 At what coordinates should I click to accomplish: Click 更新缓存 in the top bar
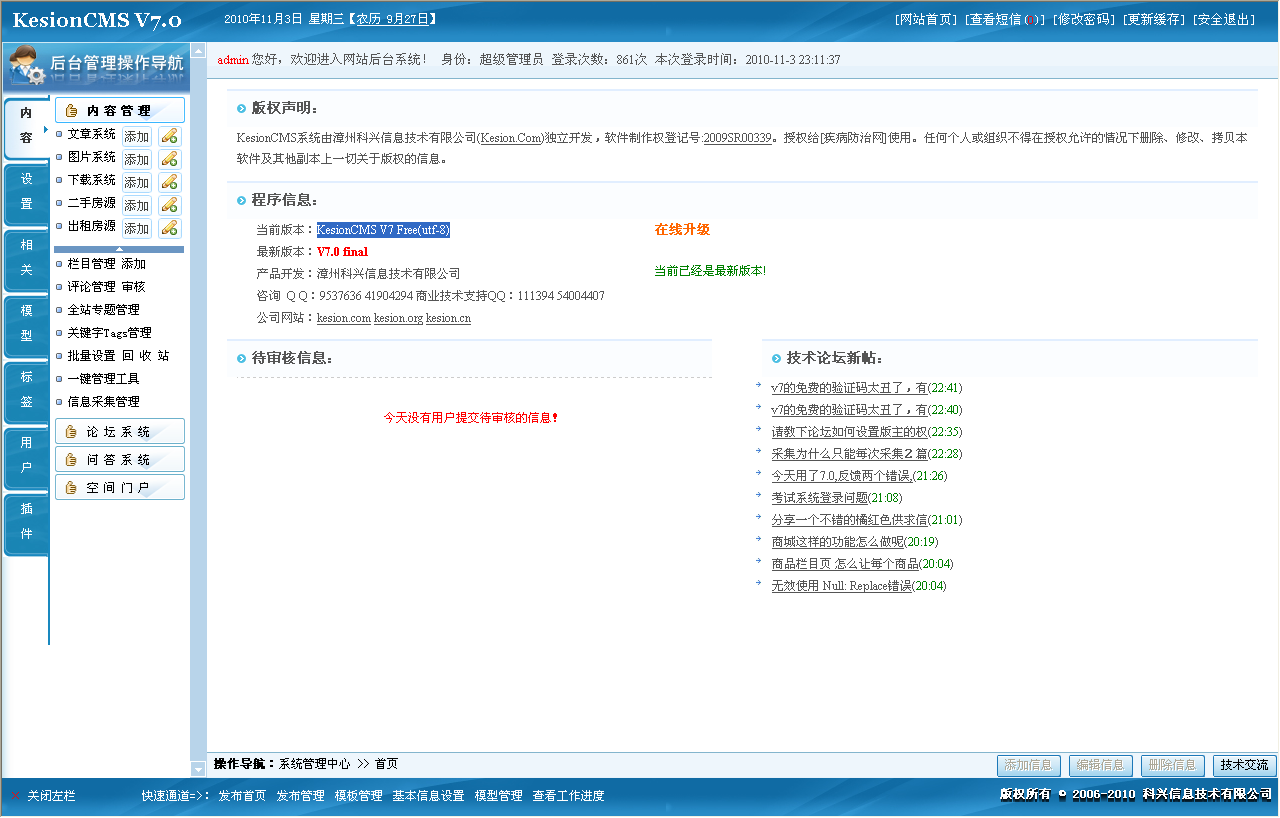[x=1153, y=20]
